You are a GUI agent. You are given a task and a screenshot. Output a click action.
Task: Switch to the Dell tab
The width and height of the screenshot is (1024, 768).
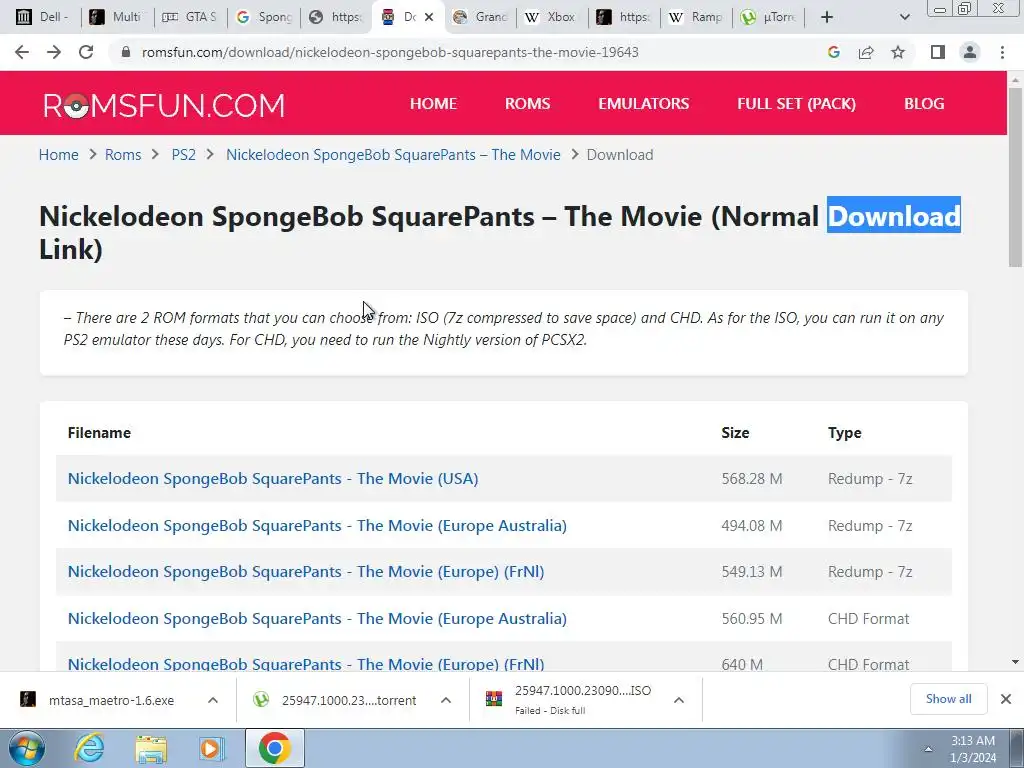[x=44, y=17]
